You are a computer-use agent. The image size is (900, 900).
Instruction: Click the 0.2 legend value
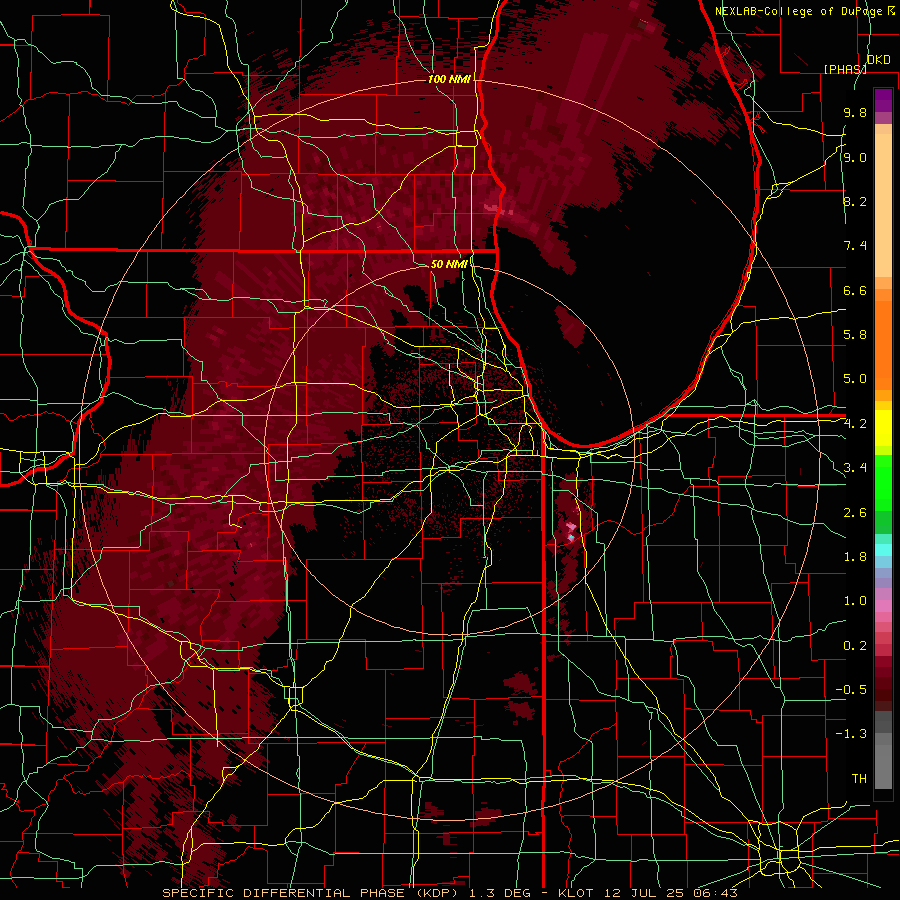pyautogui.click(x=855, y=646)
